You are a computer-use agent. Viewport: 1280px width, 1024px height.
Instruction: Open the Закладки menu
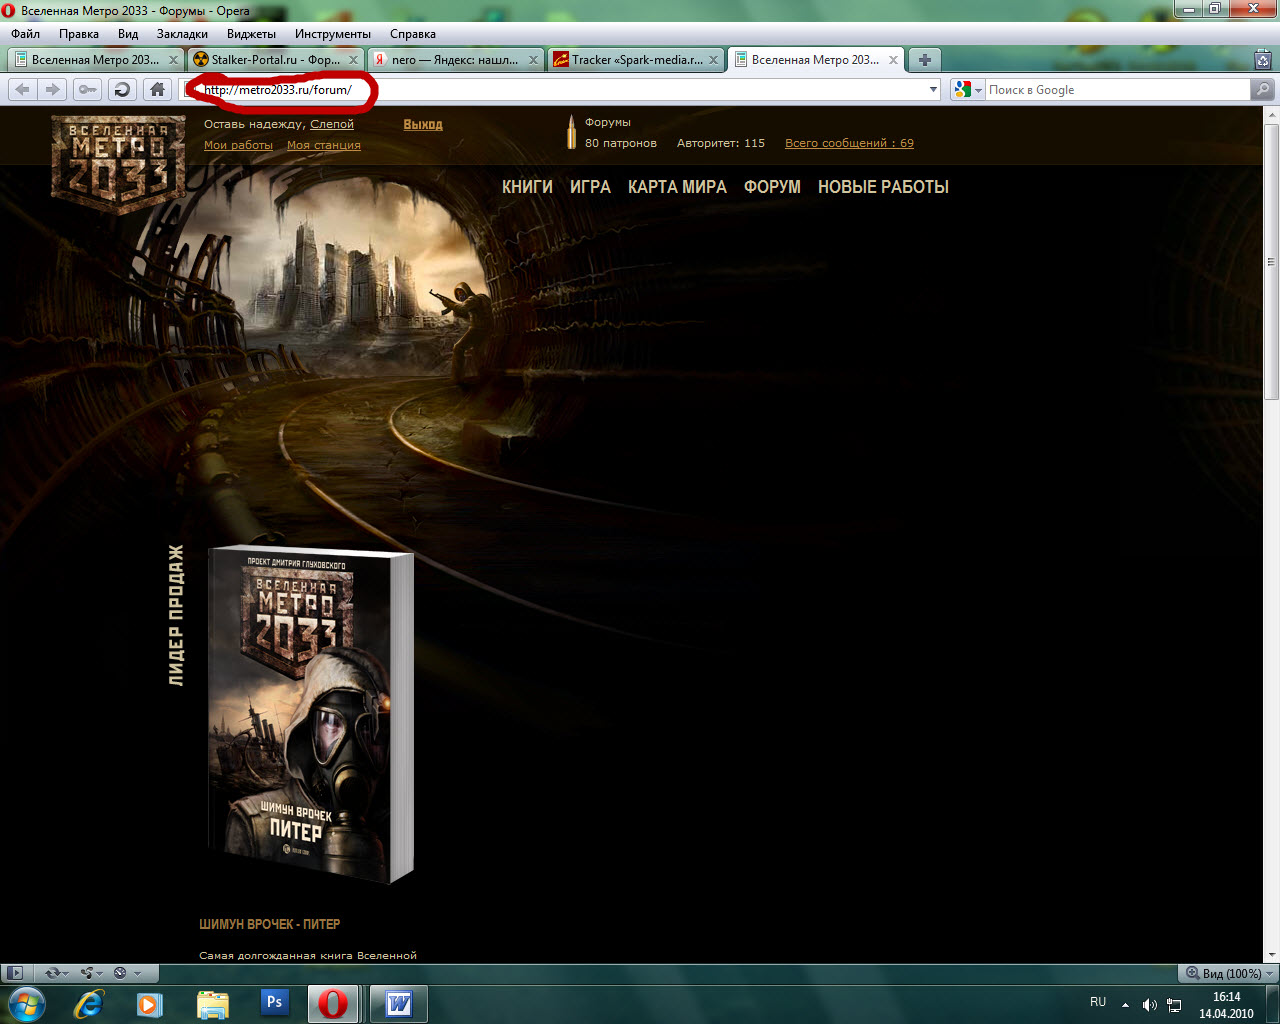182,34
